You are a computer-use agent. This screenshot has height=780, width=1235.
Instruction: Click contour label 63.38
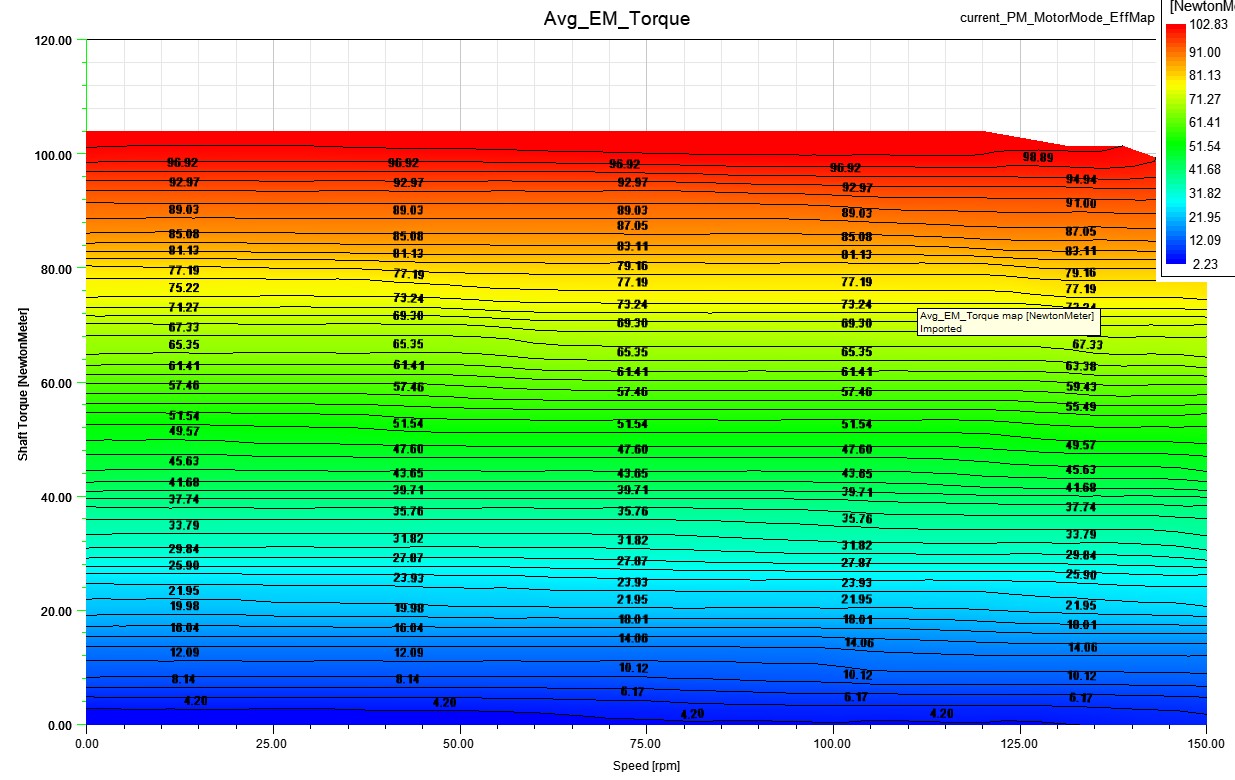click(x=1081, y=366)
